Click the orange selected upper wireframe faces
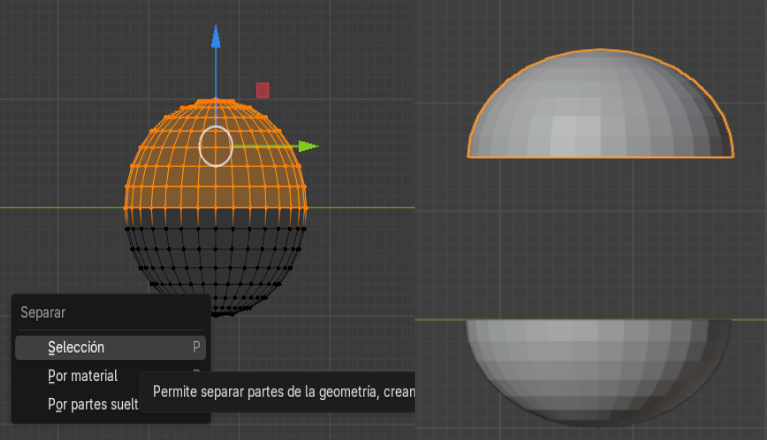This screenshot has width=767, height=440. [x=170, y=180]
